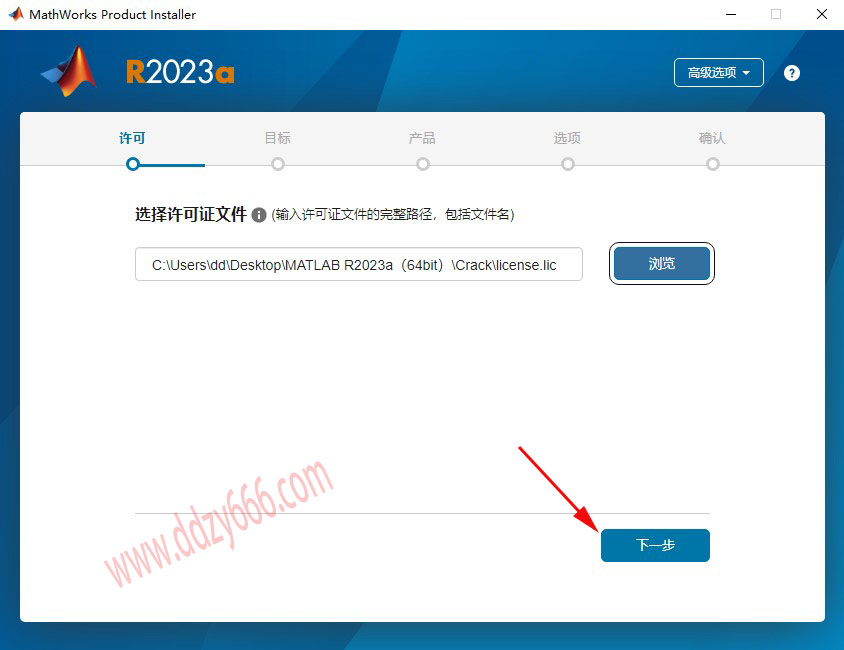Click the 确认 step circle marker
The height and width of the screenshot is (650, 844).
(713, 164)
